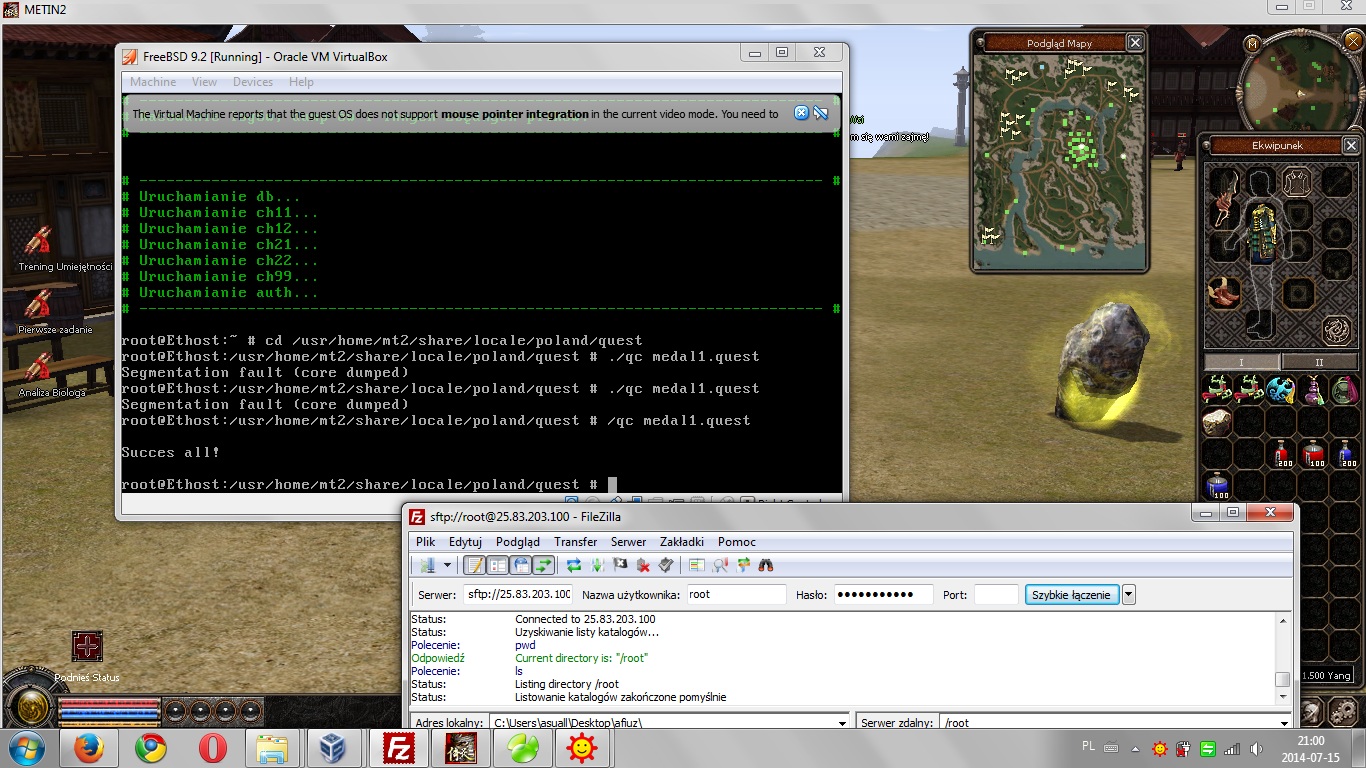Open FileZilla Pomoc menu
This screenshot has width=1366, height=768.
click(737, 542)
